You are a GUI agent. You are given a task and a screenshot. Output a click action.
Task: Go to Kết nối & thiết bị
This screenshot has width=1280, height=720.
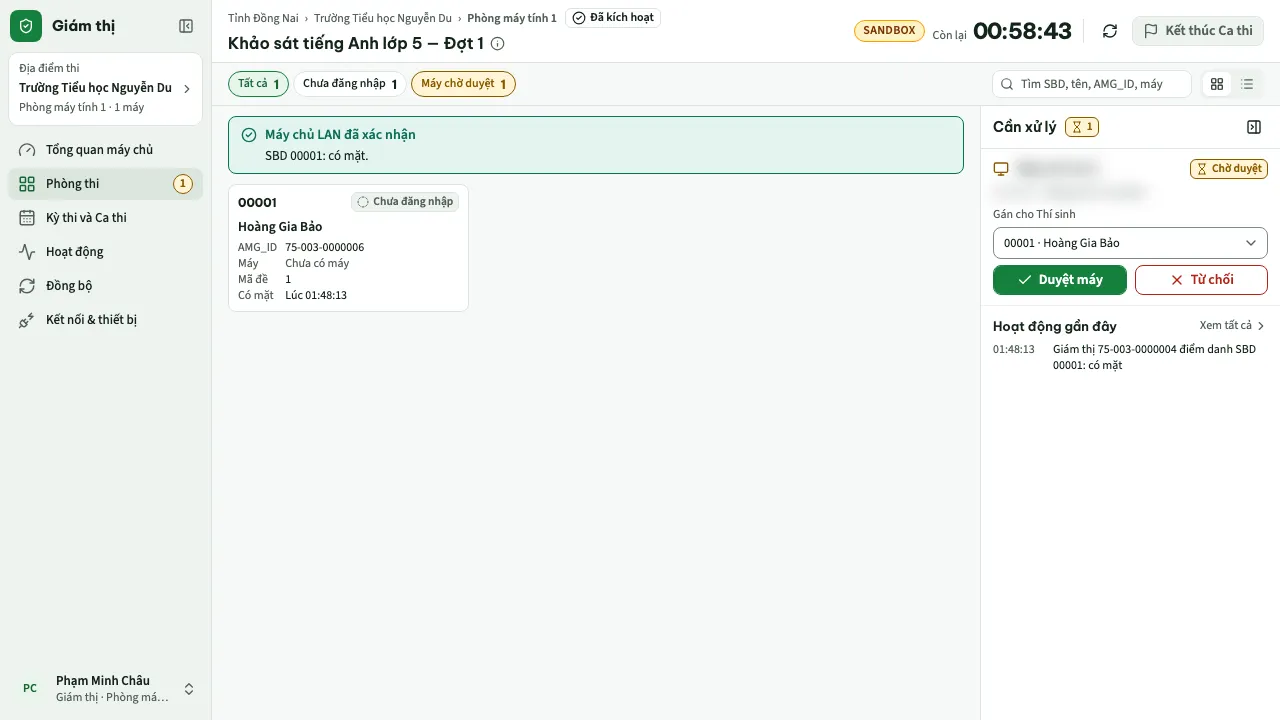click(106, 320)
